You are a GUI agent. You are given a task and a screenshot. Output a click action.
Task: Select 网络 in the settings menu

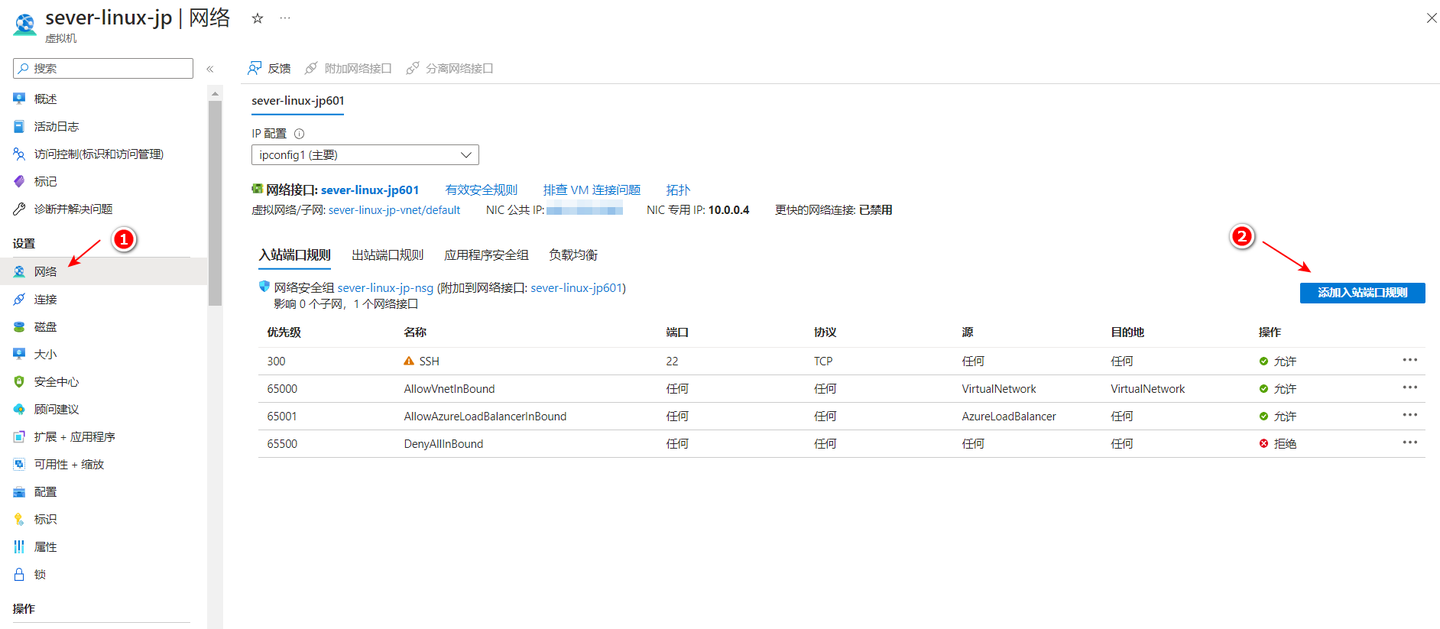coord(104,271)
